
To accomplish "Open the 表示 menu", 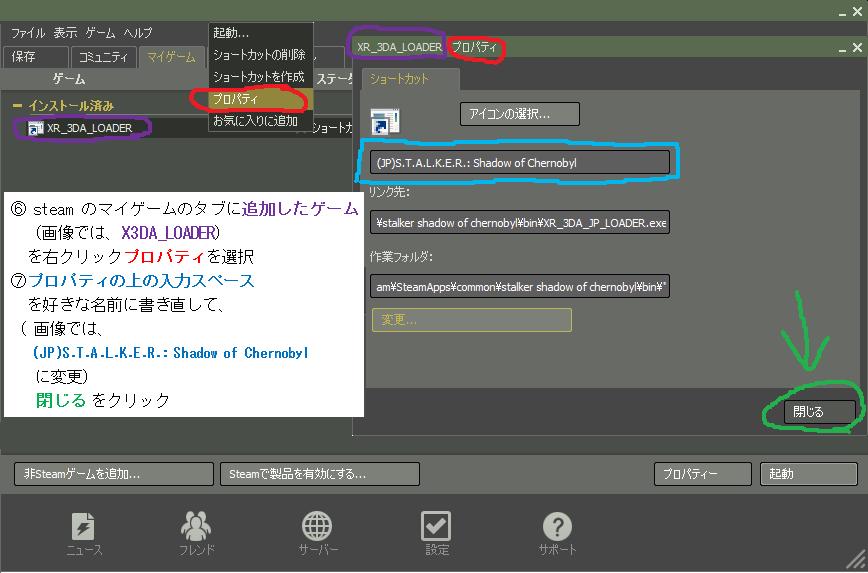I will click(65, 33).
